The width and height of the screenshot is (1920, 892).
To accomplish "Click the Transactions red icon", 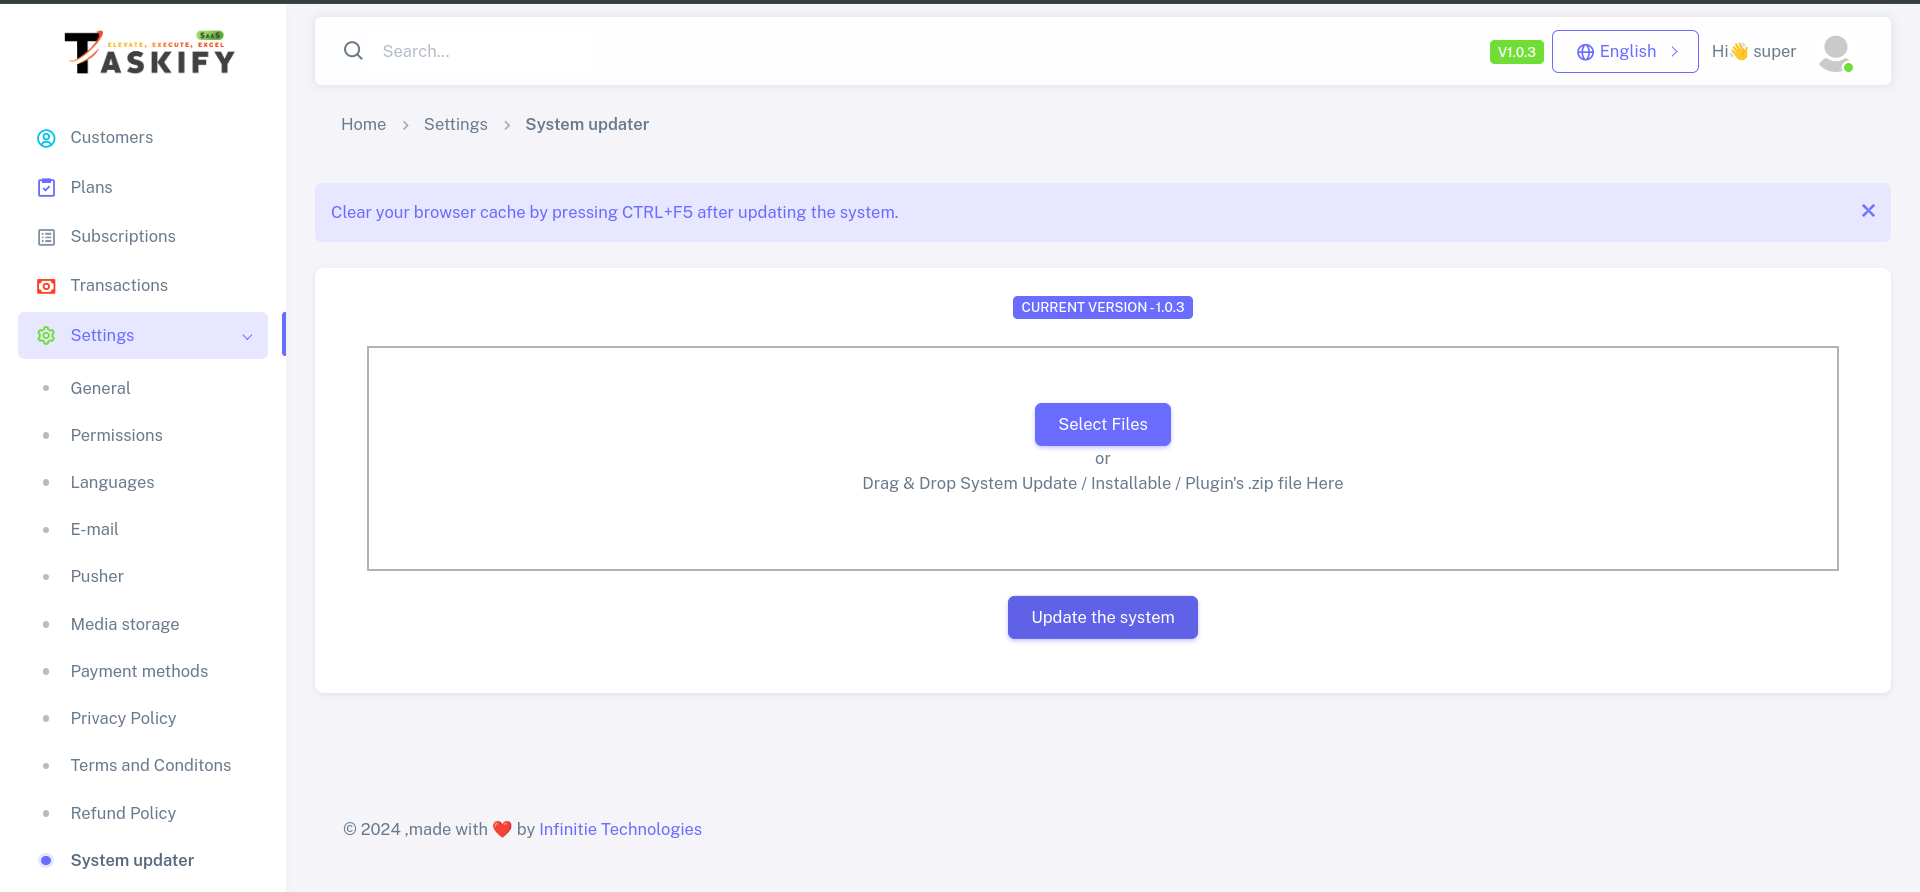I will [46, 286].
